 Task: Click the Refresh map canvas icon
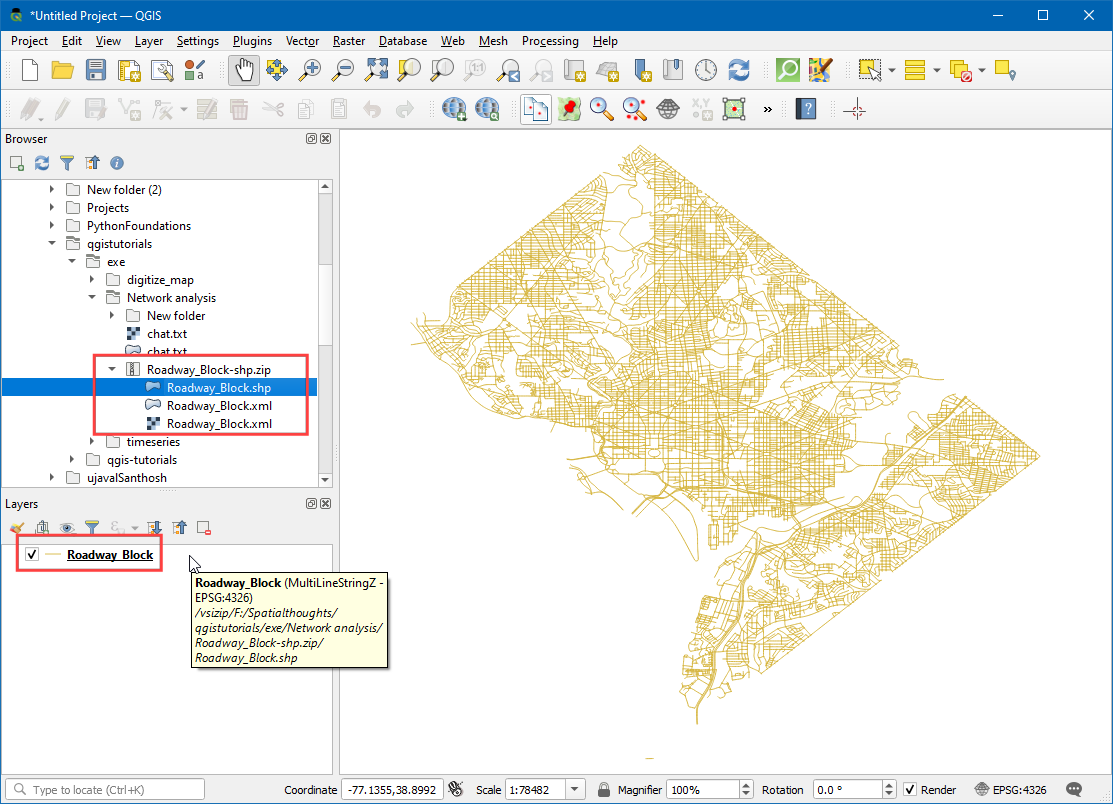point(739,70)
